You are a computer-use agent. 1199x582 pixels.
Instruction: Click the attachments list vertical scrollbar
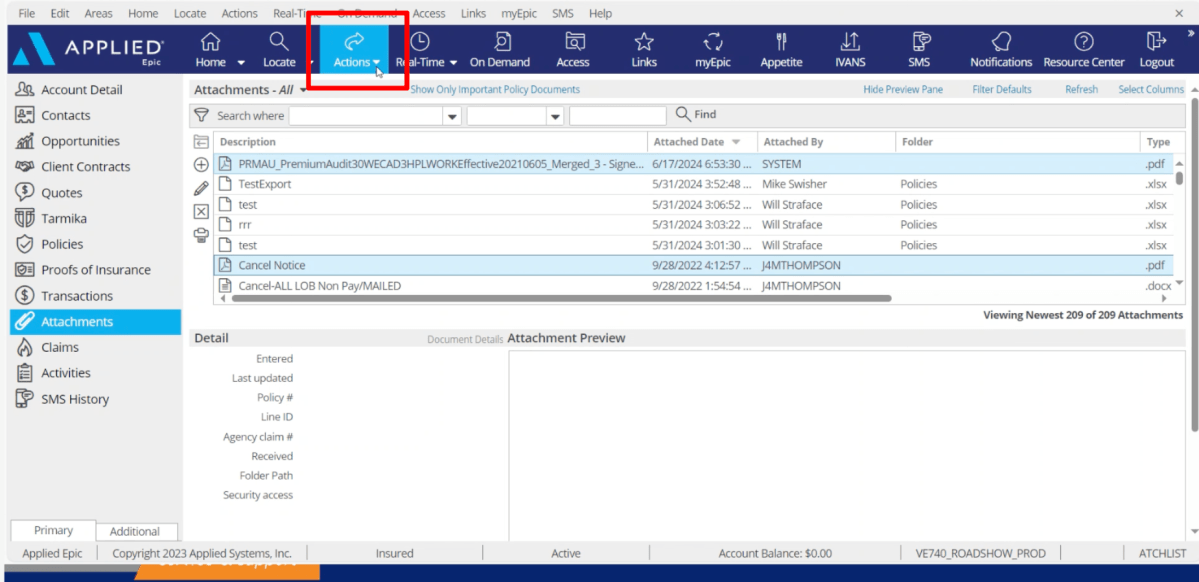(1179, 177)
